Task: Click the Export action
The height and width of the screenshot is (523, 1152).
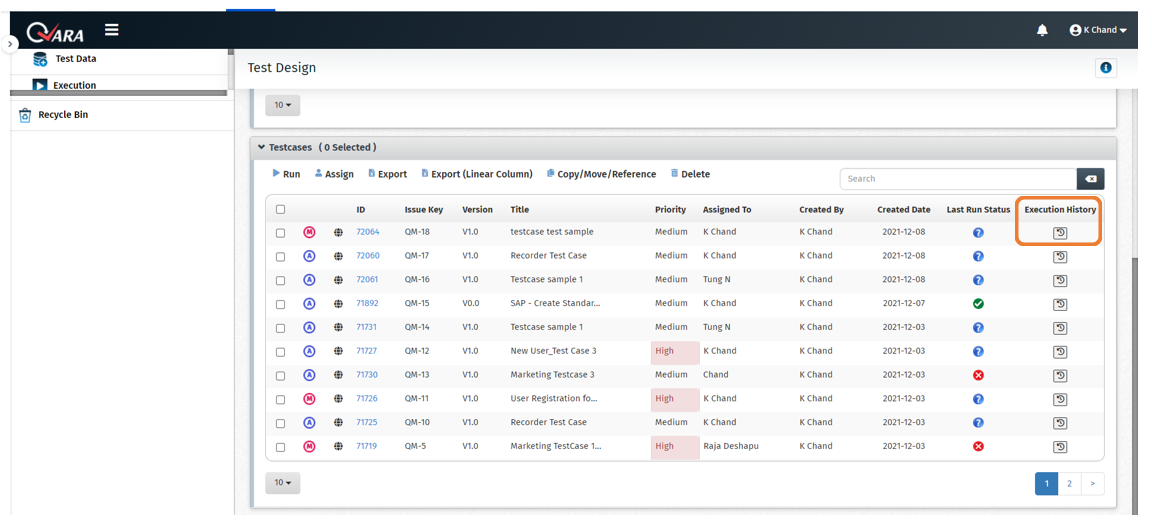Action: tap(387, 174)
